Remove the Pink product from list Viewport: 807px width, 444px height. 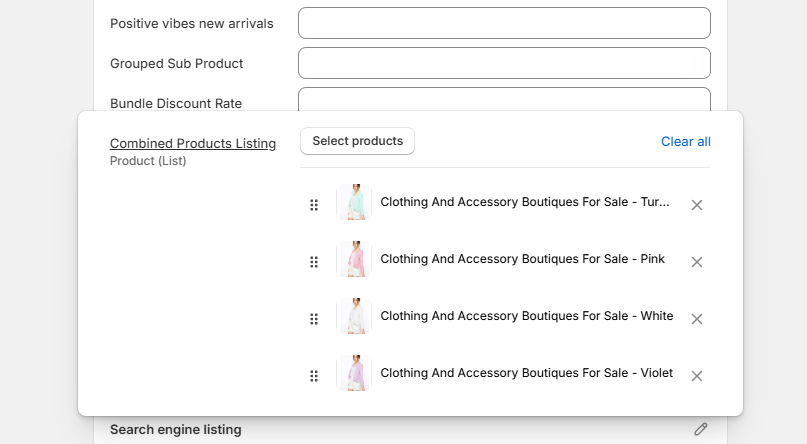(x=697, y=262)
